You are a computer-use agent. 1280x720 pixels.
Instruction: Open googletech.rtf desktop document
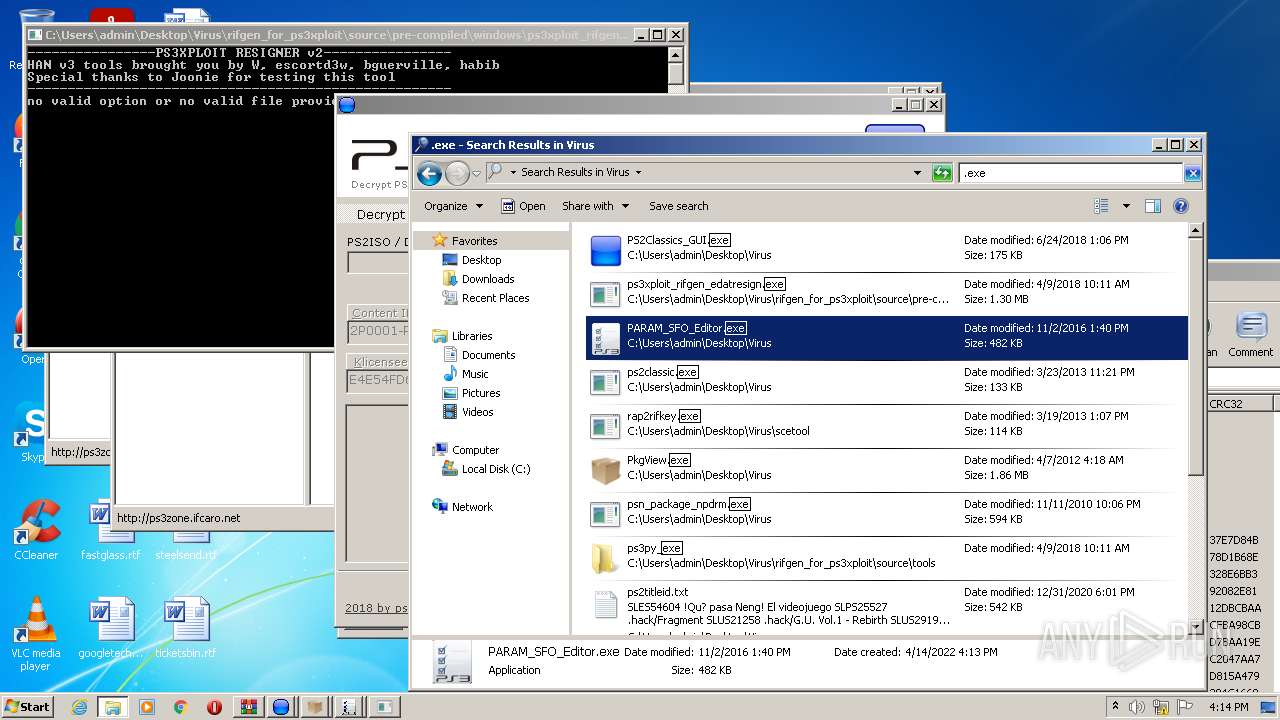point(110,628)
